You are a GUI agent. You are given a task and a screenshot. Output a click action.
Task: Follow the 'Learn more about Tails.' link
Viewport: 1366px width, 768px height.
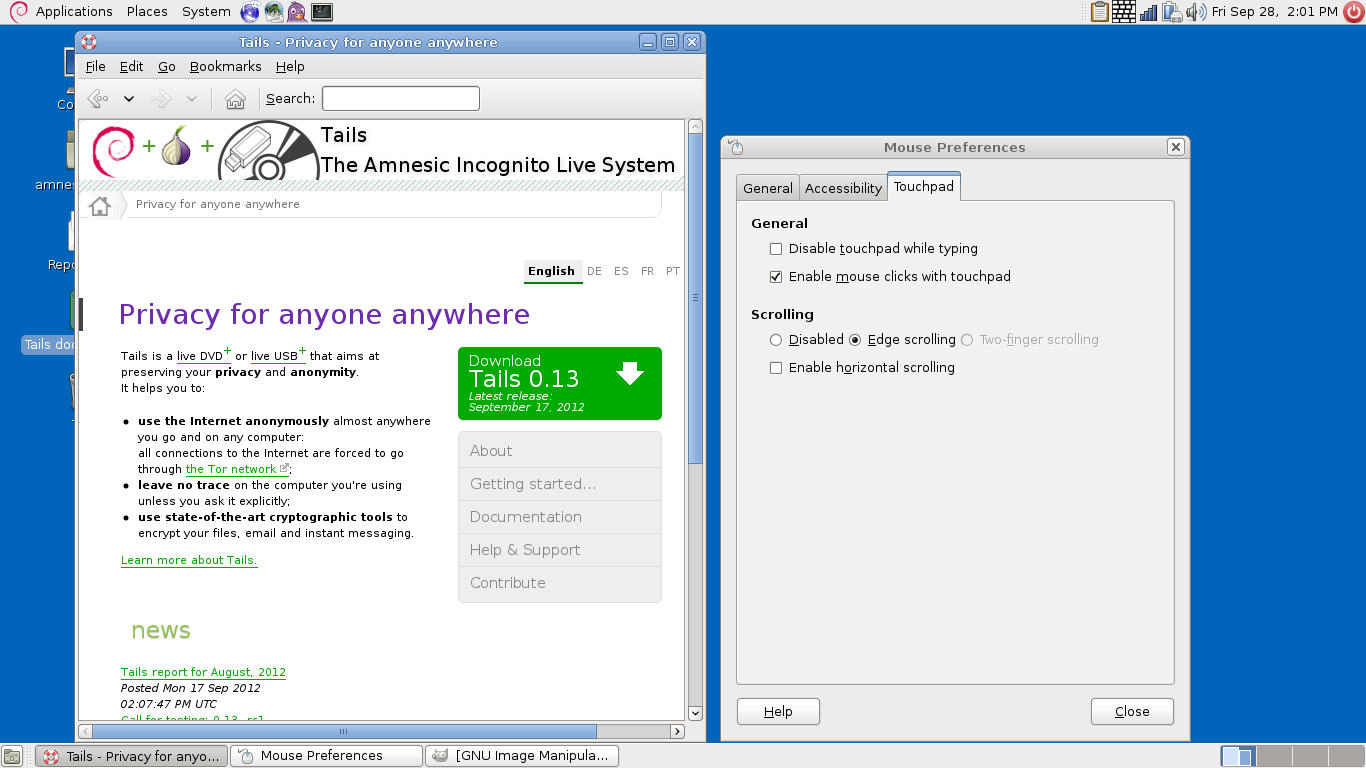[189, 560]
